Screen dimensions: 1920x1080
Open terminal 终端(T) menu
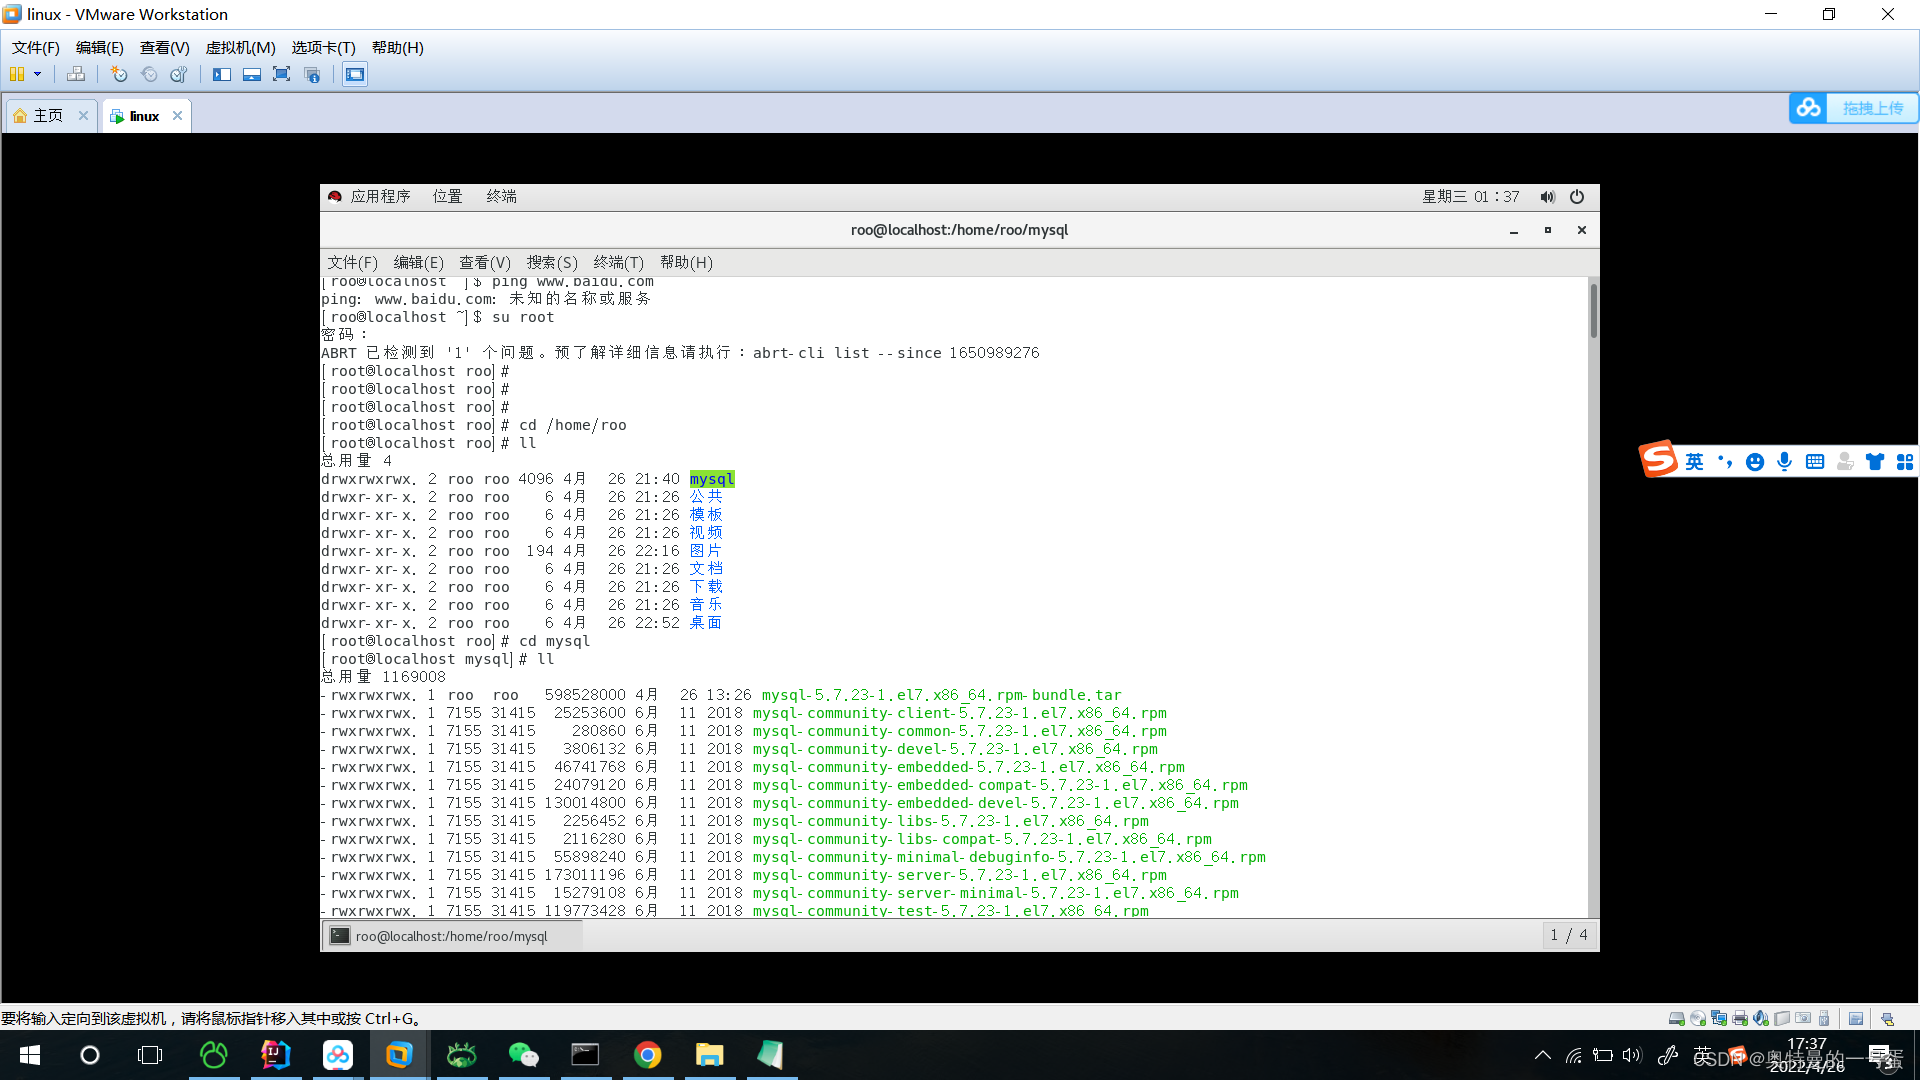[618, 262]
